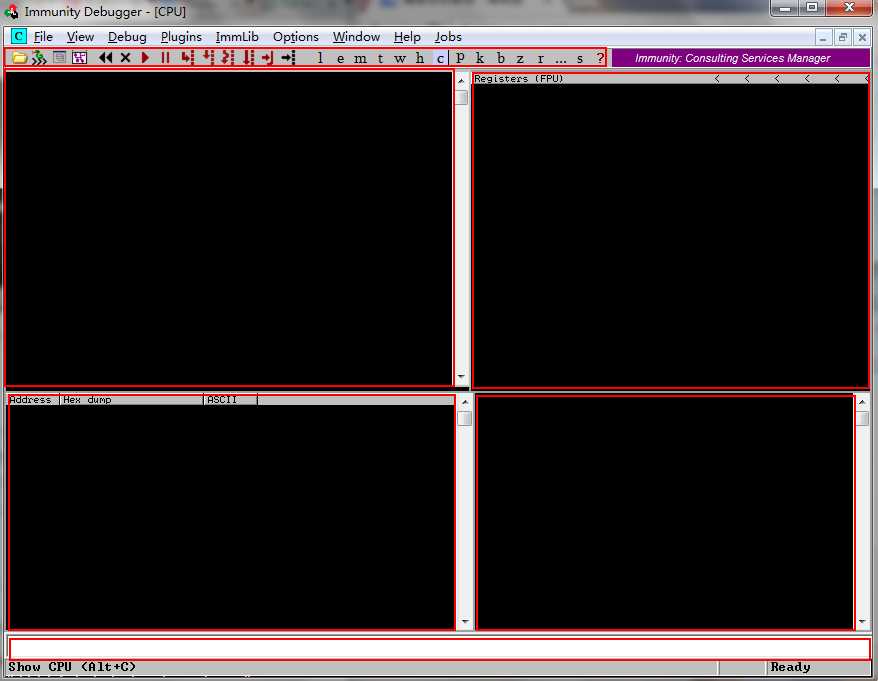Image resolution: width=878 pixels, height=681 pixels.
Task: Click the graph toolbar icon
Action: pyautogui.click(x=80, y=58)
